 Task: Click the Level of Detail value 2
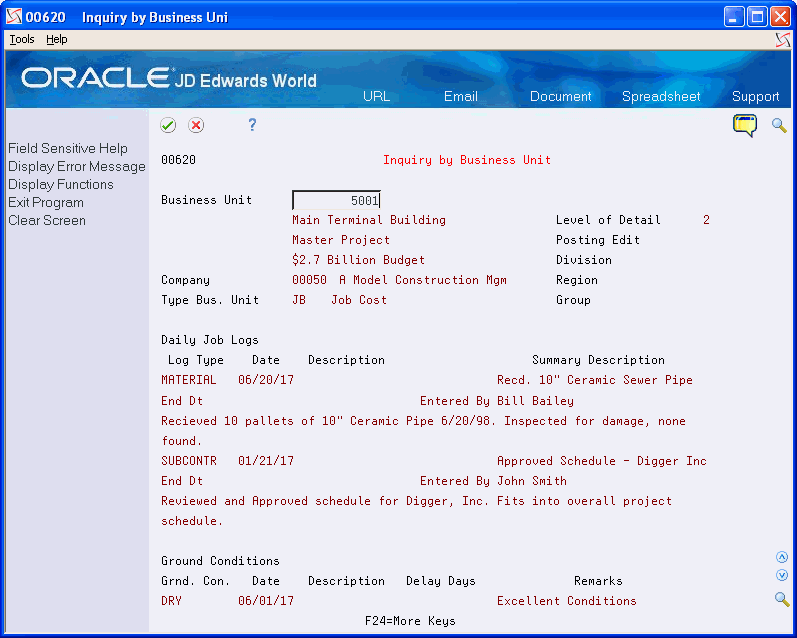tap(706, 220)
